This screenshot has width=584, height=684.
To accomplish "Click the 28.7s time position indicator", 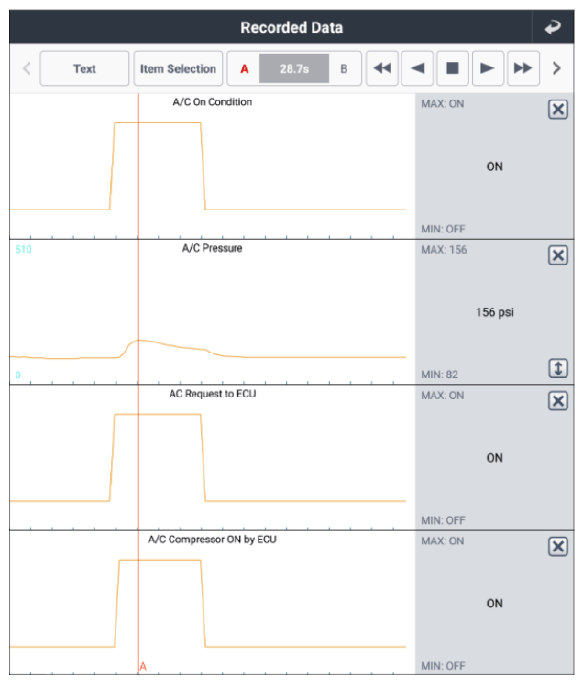I will [x=294, y=68].
